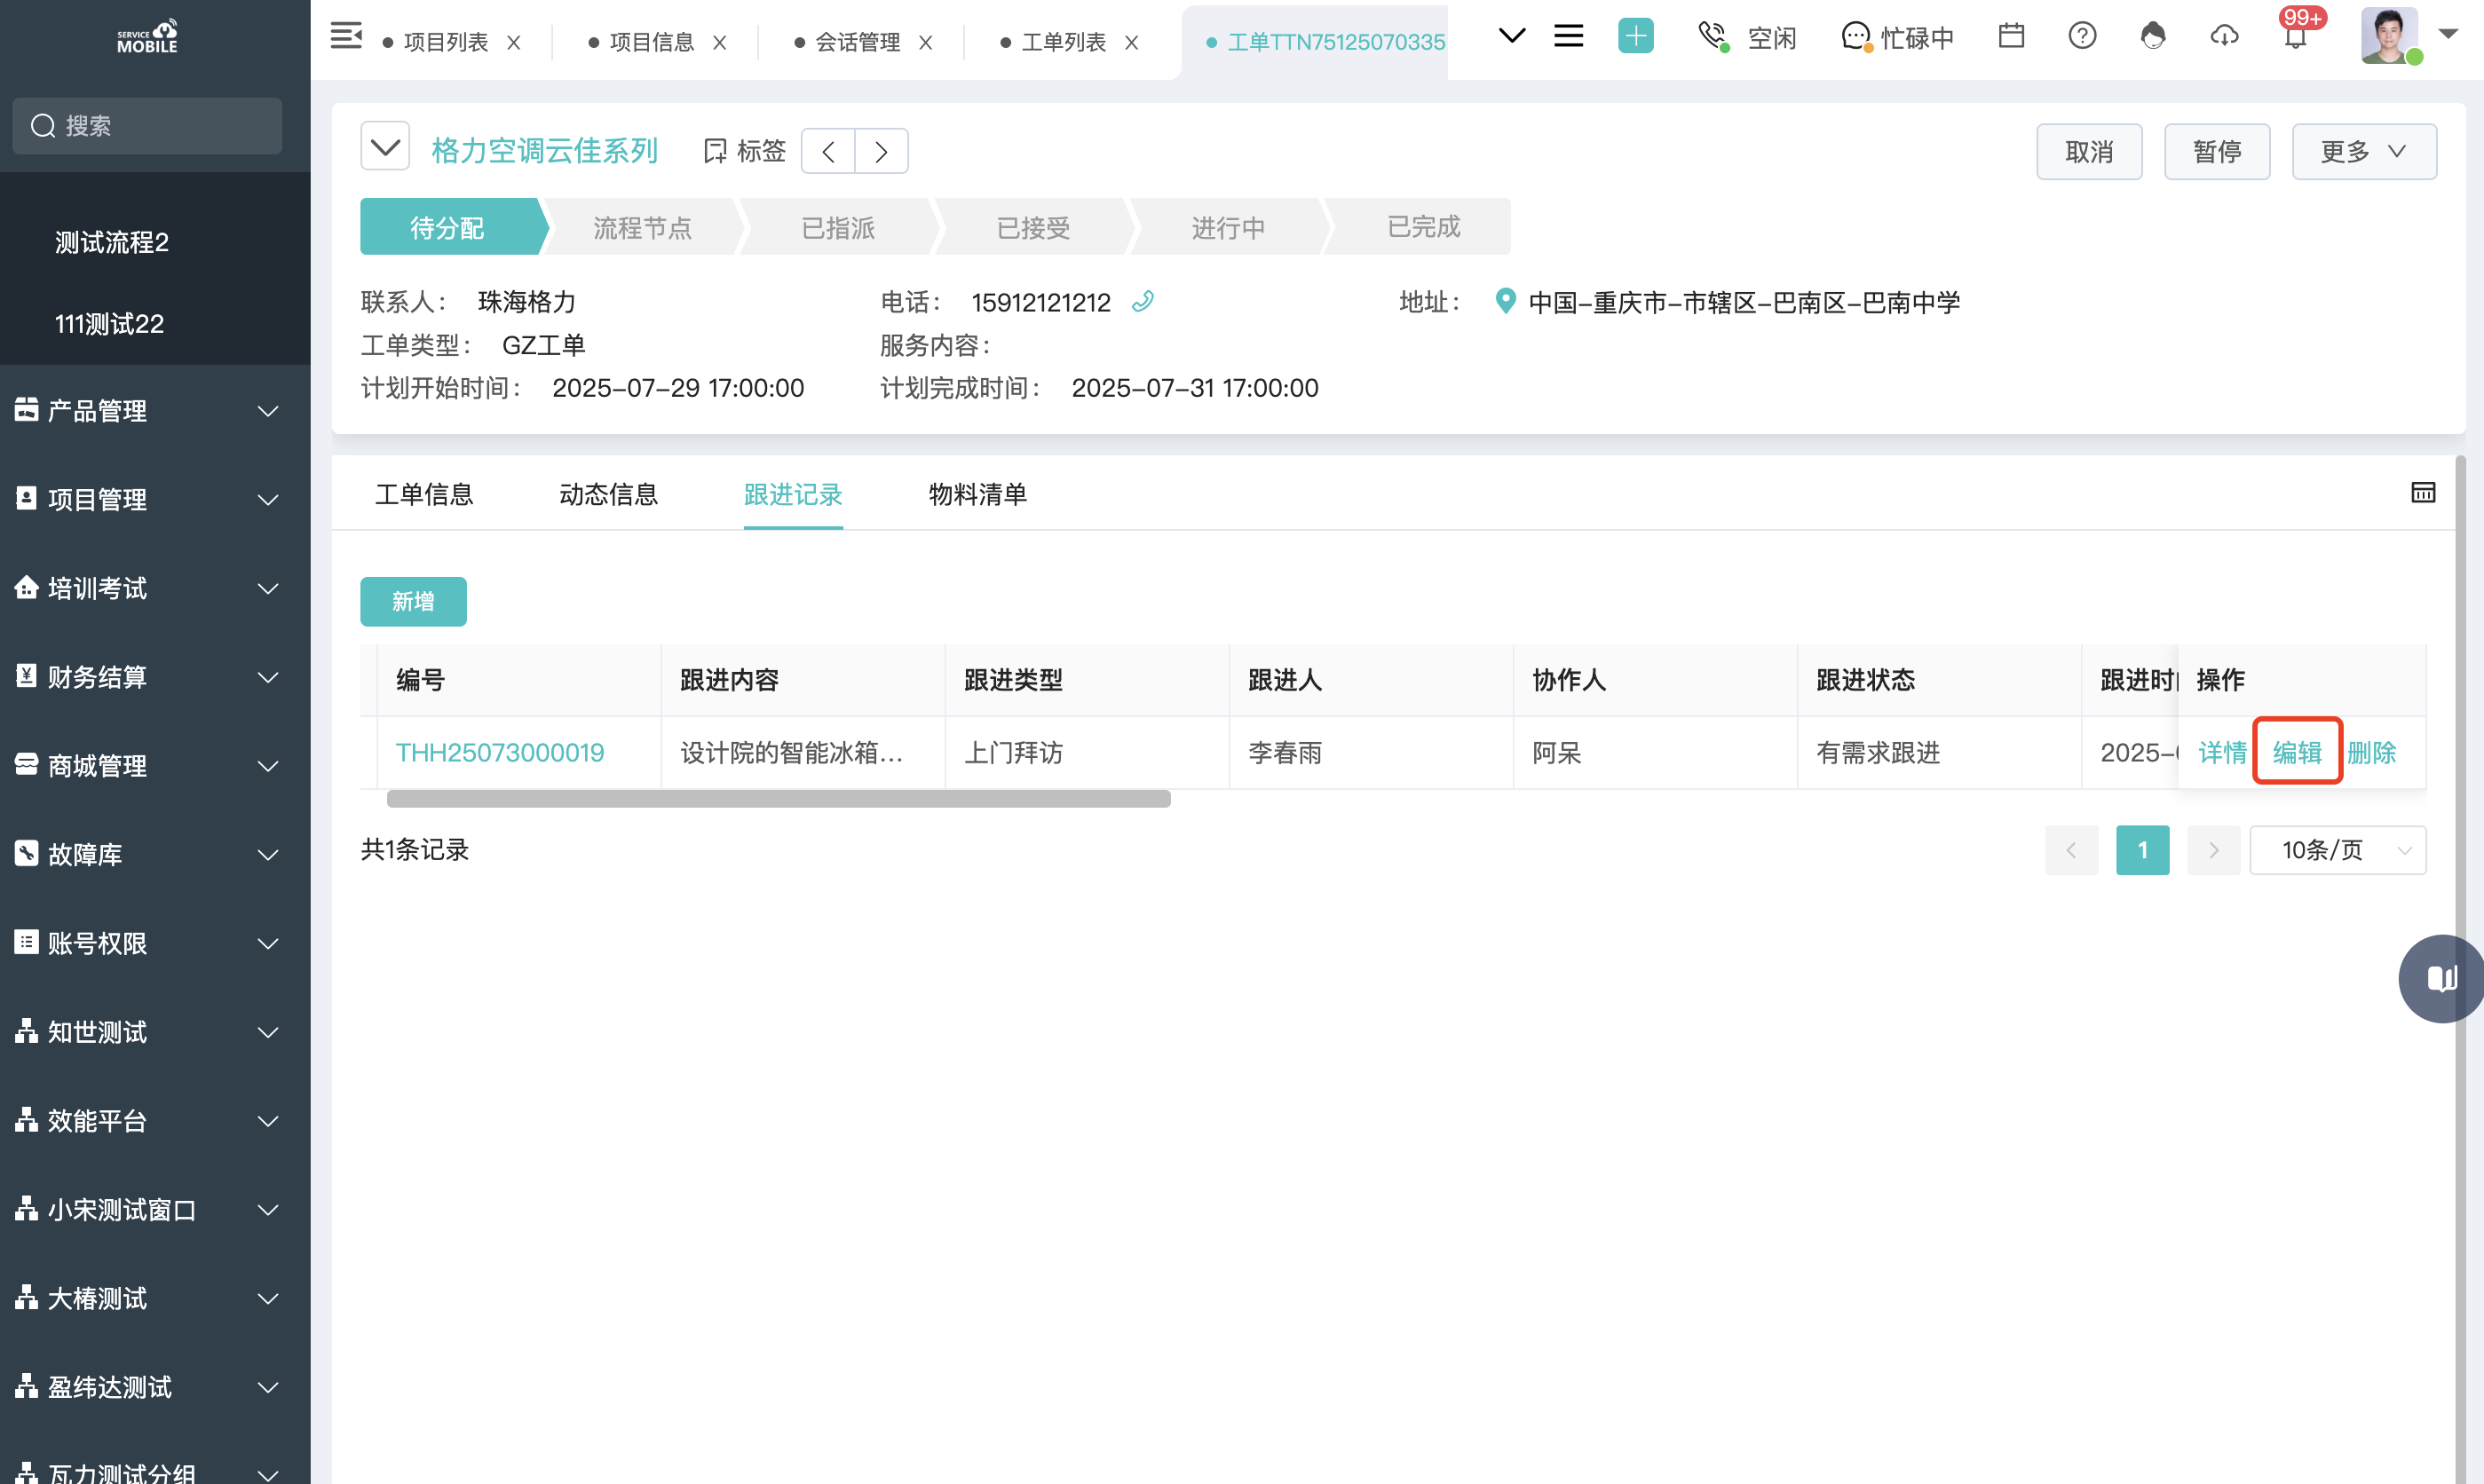2484x1484 pixels.
Task: Click the 取消 button
Action: pyautogui.click(x=2089, y=152)
